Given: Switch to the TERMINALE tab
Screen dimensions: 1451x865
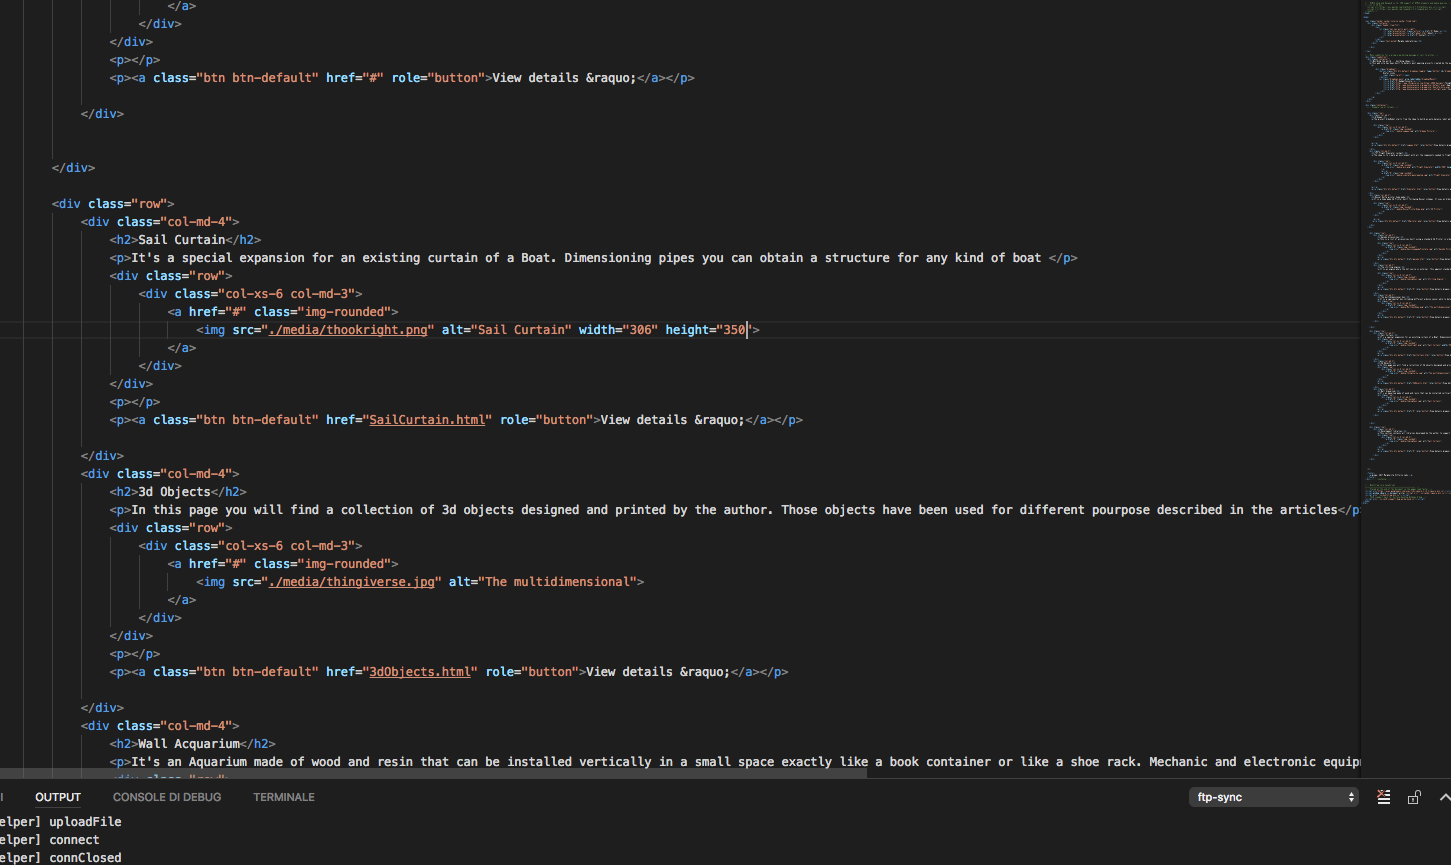Looking at the screenshot, I should pyautogui.click(x=284, y=797).
